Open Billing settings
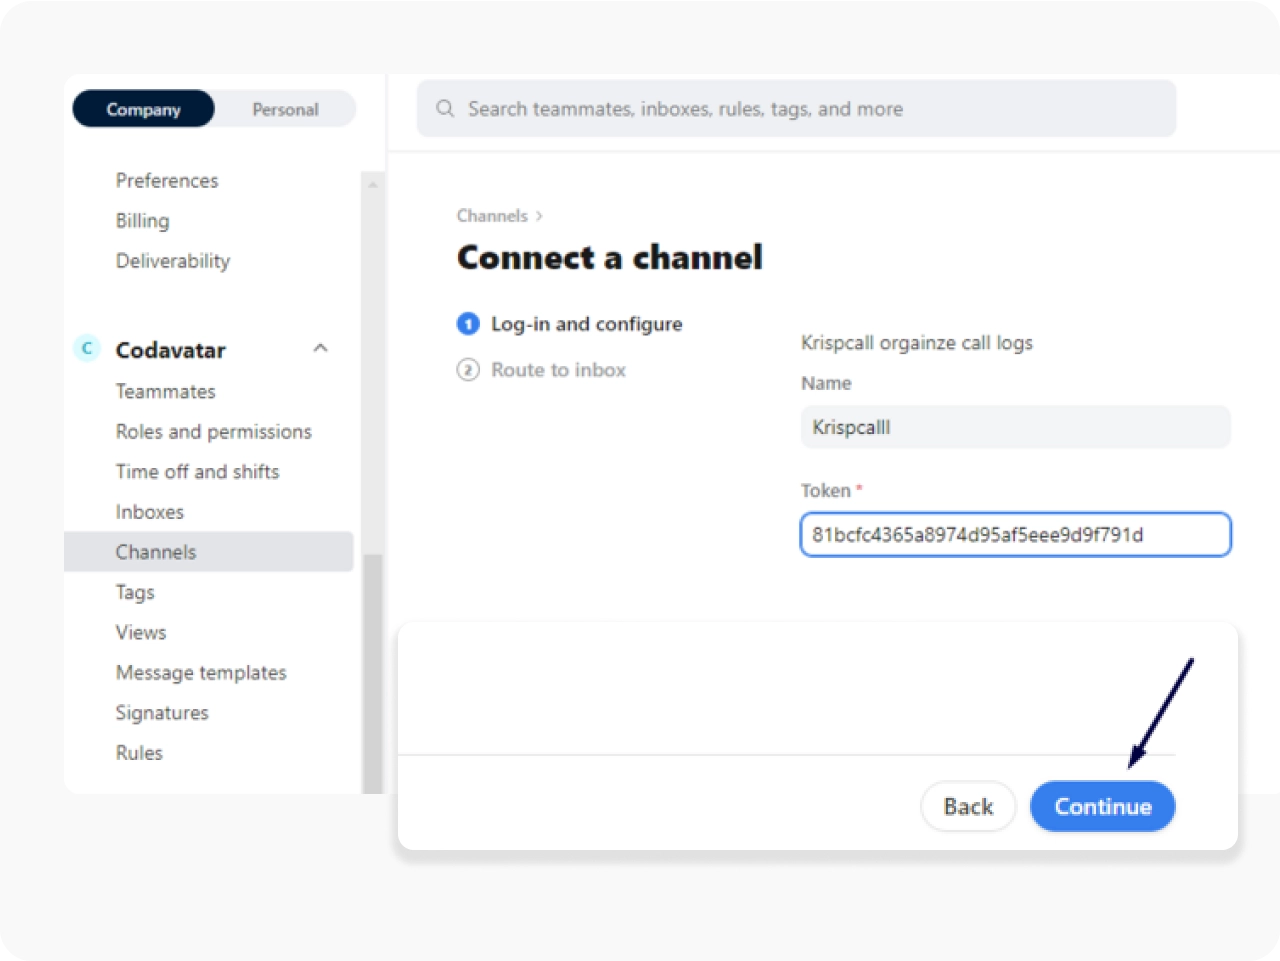This screenshot has width=1280, height=961. [143, 221]
